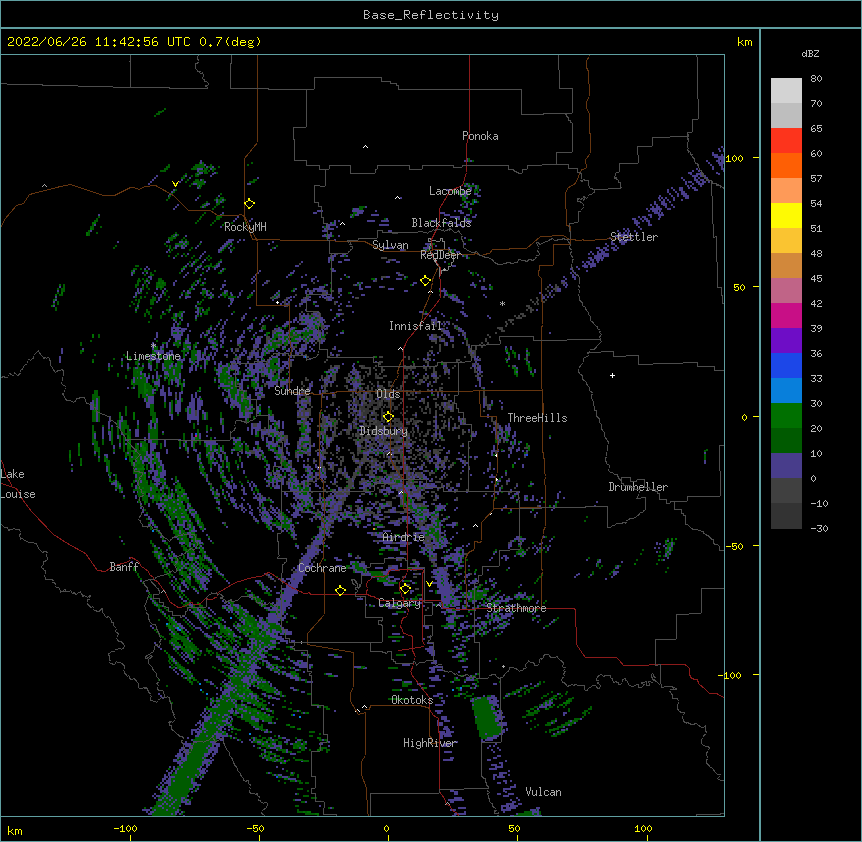Click the green rectangular echo near HighRiver

487,718
